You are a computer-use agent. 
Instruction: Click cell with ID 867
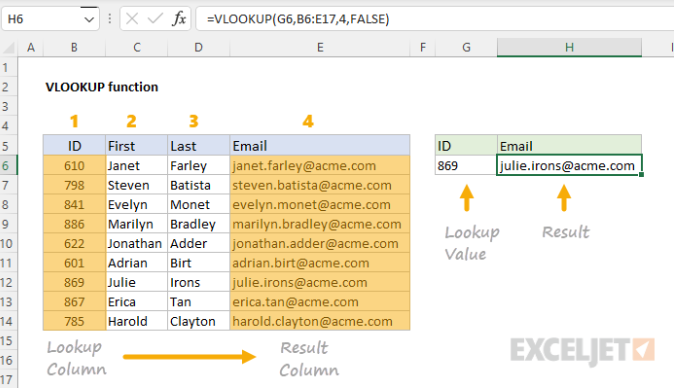74,302
